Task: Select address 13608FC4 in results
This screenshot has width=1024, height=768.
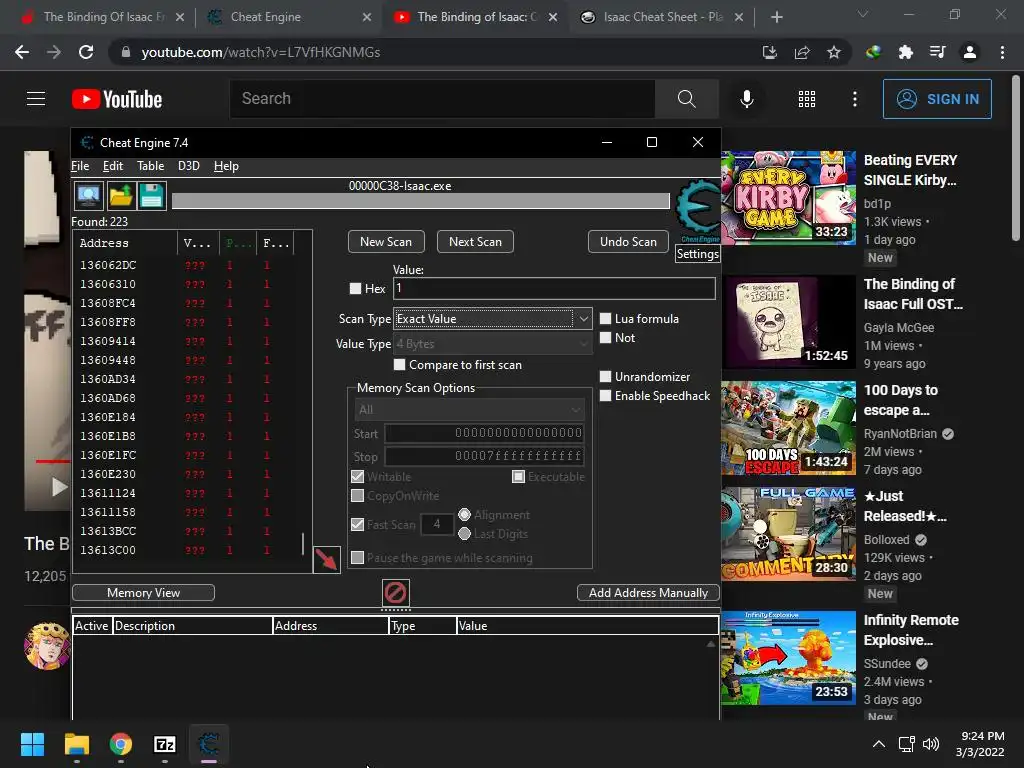Action: [x=108, y=303]
